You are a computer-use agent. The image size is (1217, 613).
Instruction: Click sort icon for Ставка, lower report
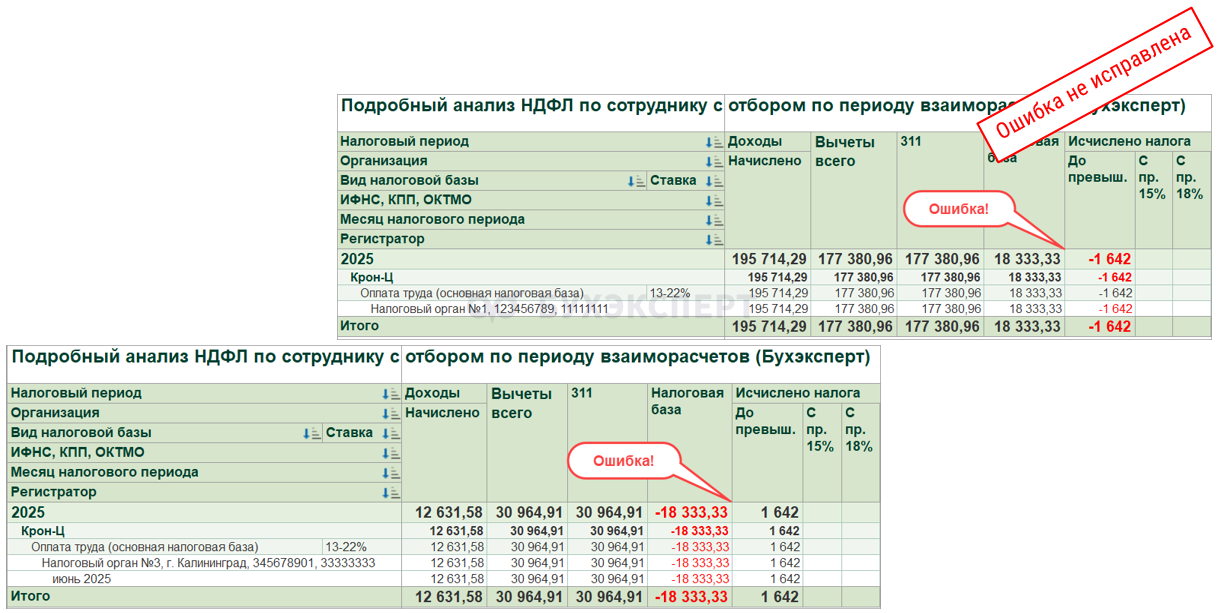click(x=391, y=433)
